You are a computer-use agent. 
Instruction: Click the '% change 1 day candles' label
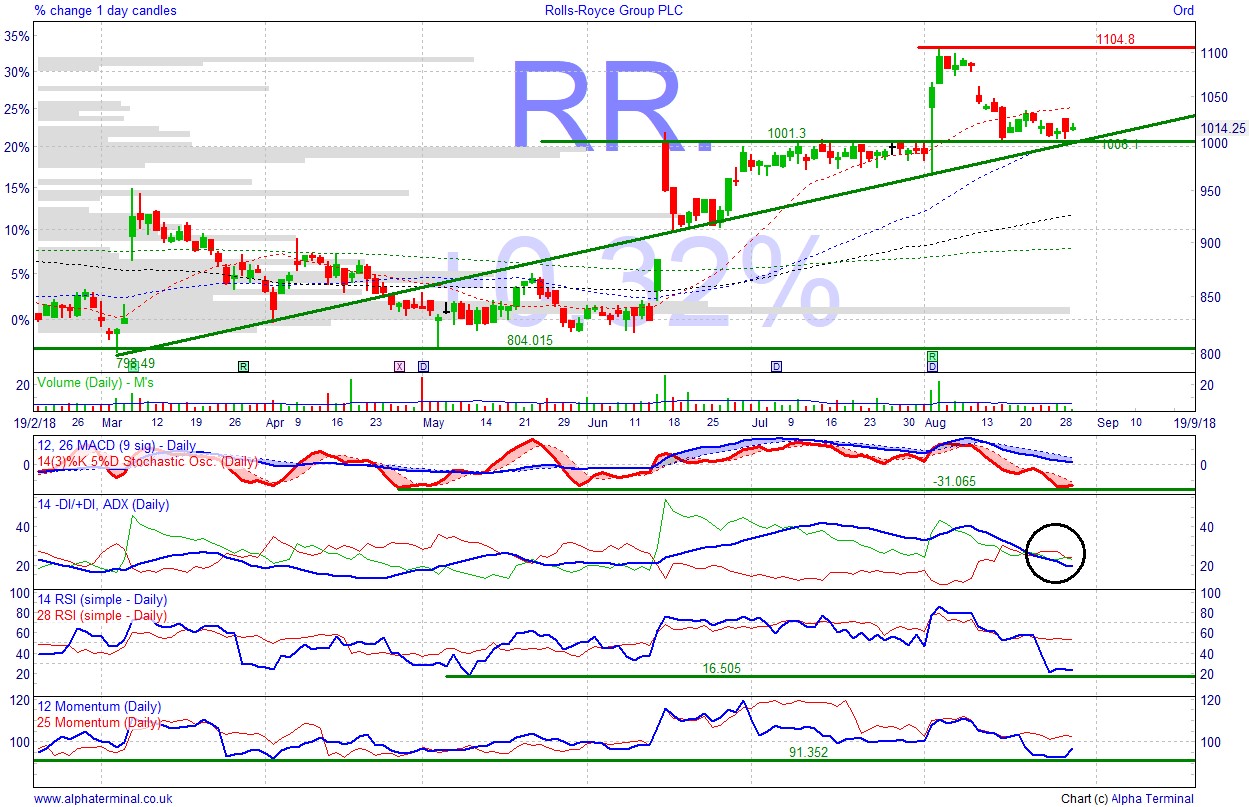point(105,10)
